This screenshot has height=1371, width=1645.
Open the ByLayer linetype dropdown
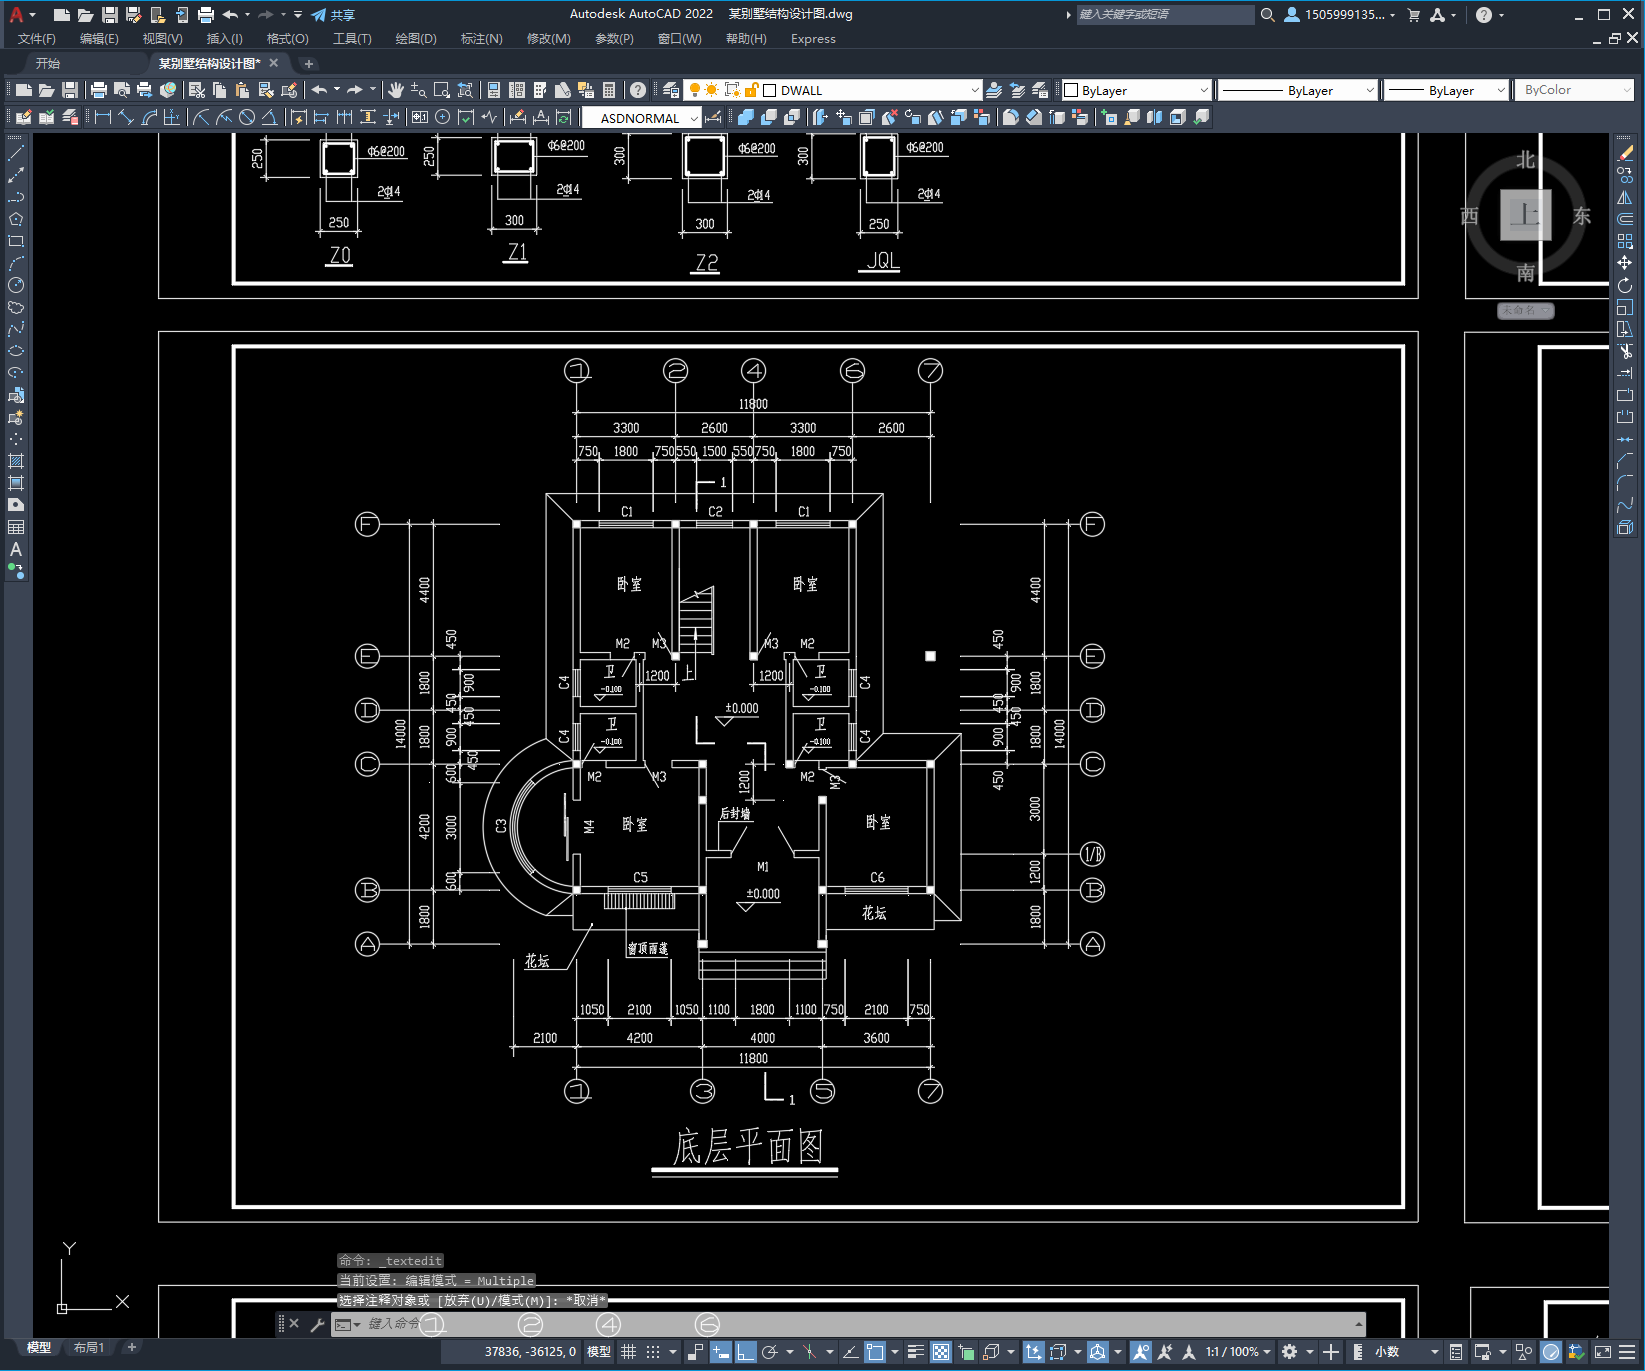pos(1370,90)
